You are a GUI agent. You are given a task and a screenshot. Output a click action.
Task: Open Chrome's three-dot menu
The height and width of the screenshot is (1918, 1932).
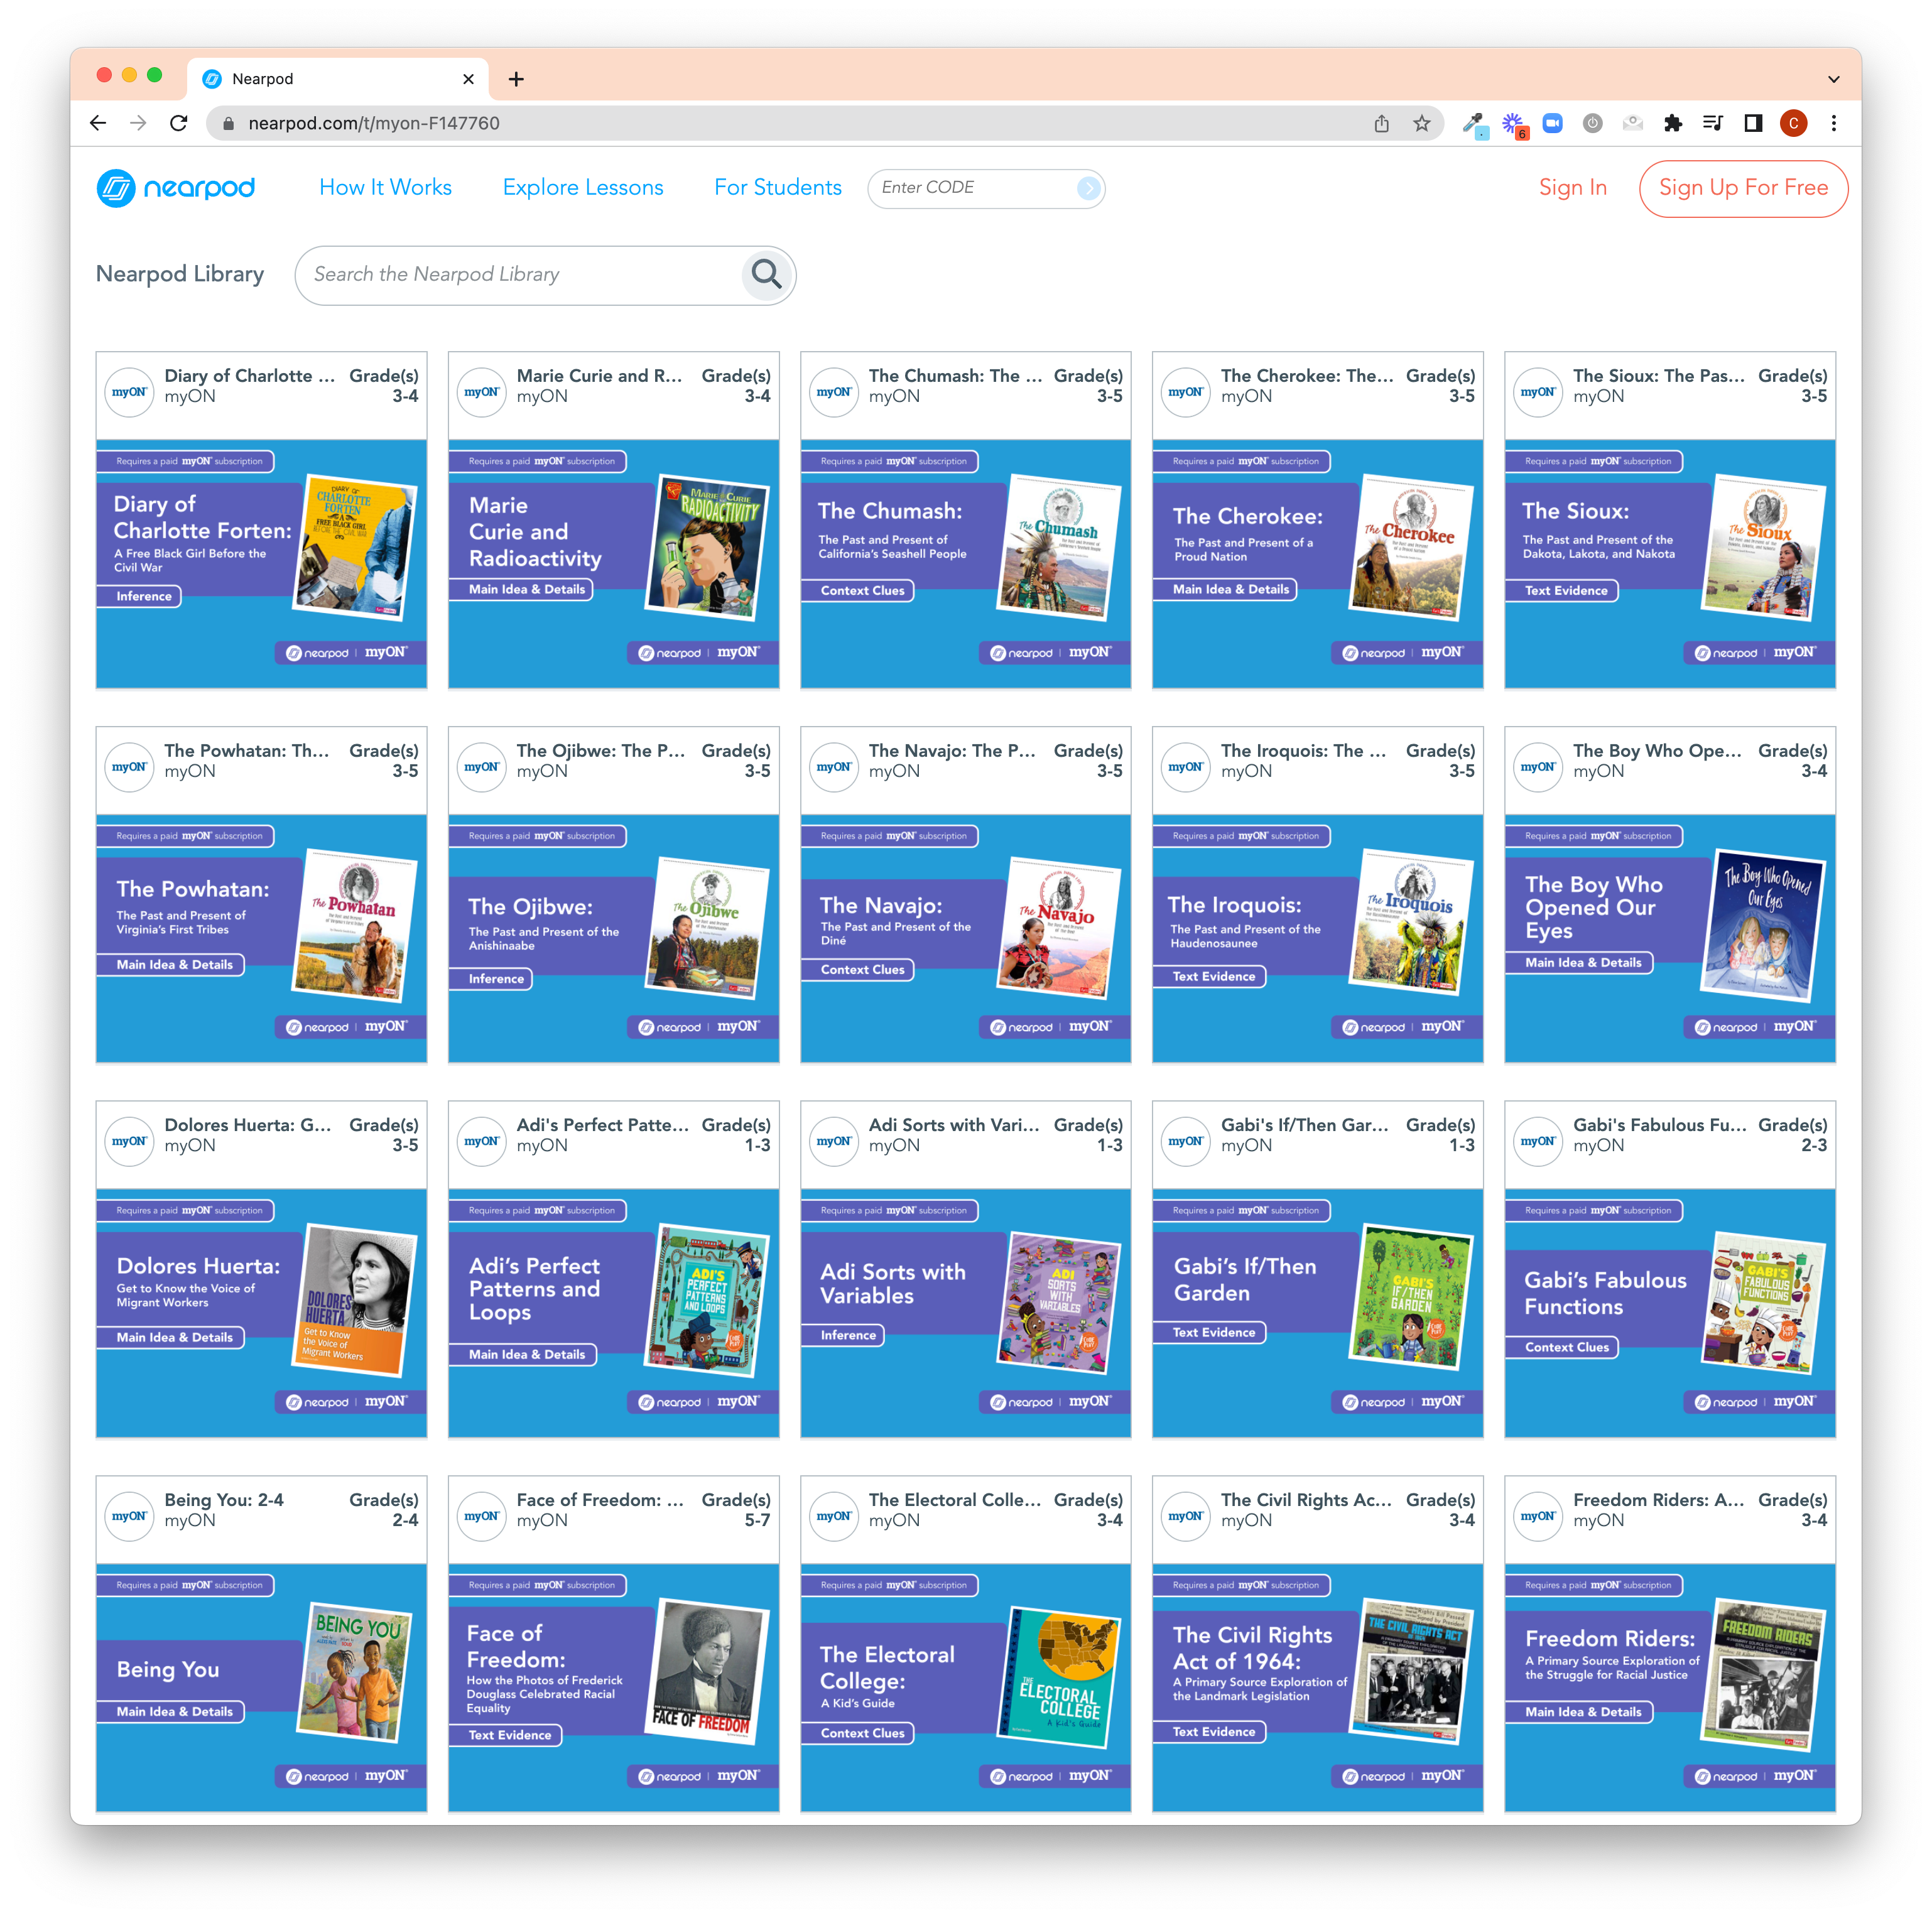click(x=1833, y=123)
